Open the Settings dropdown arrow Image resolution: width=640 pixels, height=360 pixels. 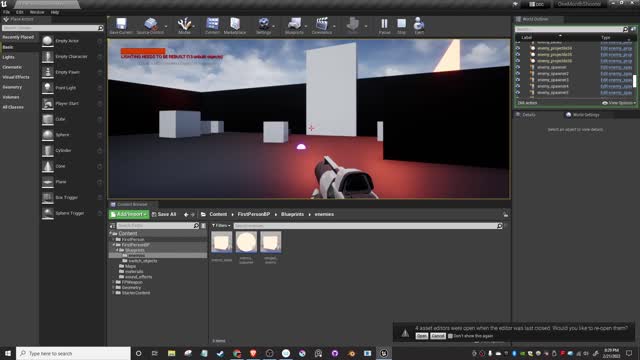[x=274, y=27]
